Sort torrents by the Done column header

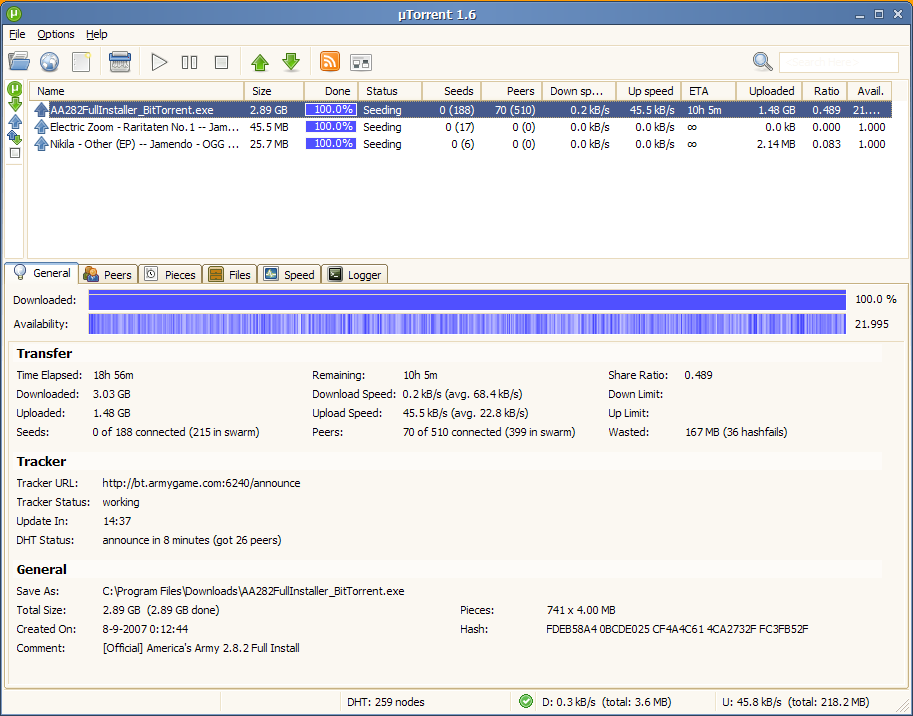point(331,91)
